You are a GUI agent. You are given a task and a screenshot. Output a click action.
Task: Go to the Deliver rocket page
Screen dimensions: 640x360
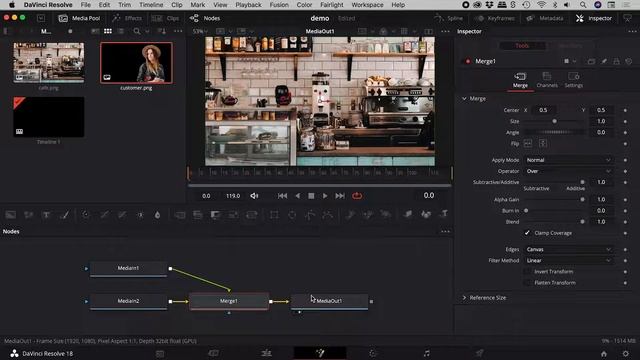(479, 353)
